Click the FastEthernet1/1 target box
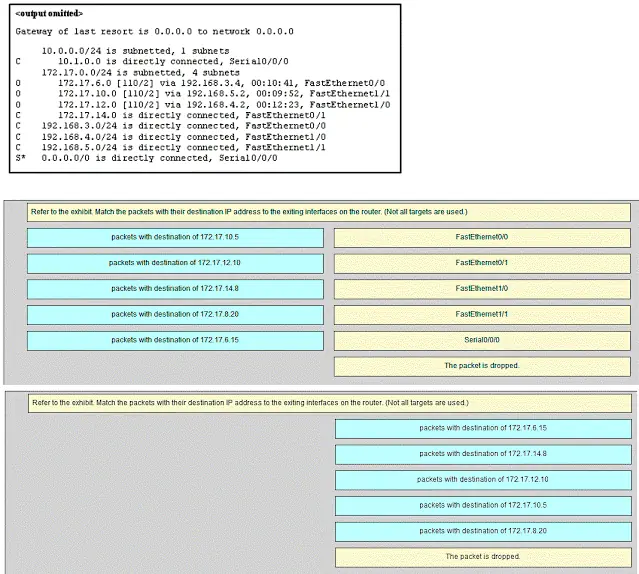This screenshot has height=574, width=639. [482, 314]
